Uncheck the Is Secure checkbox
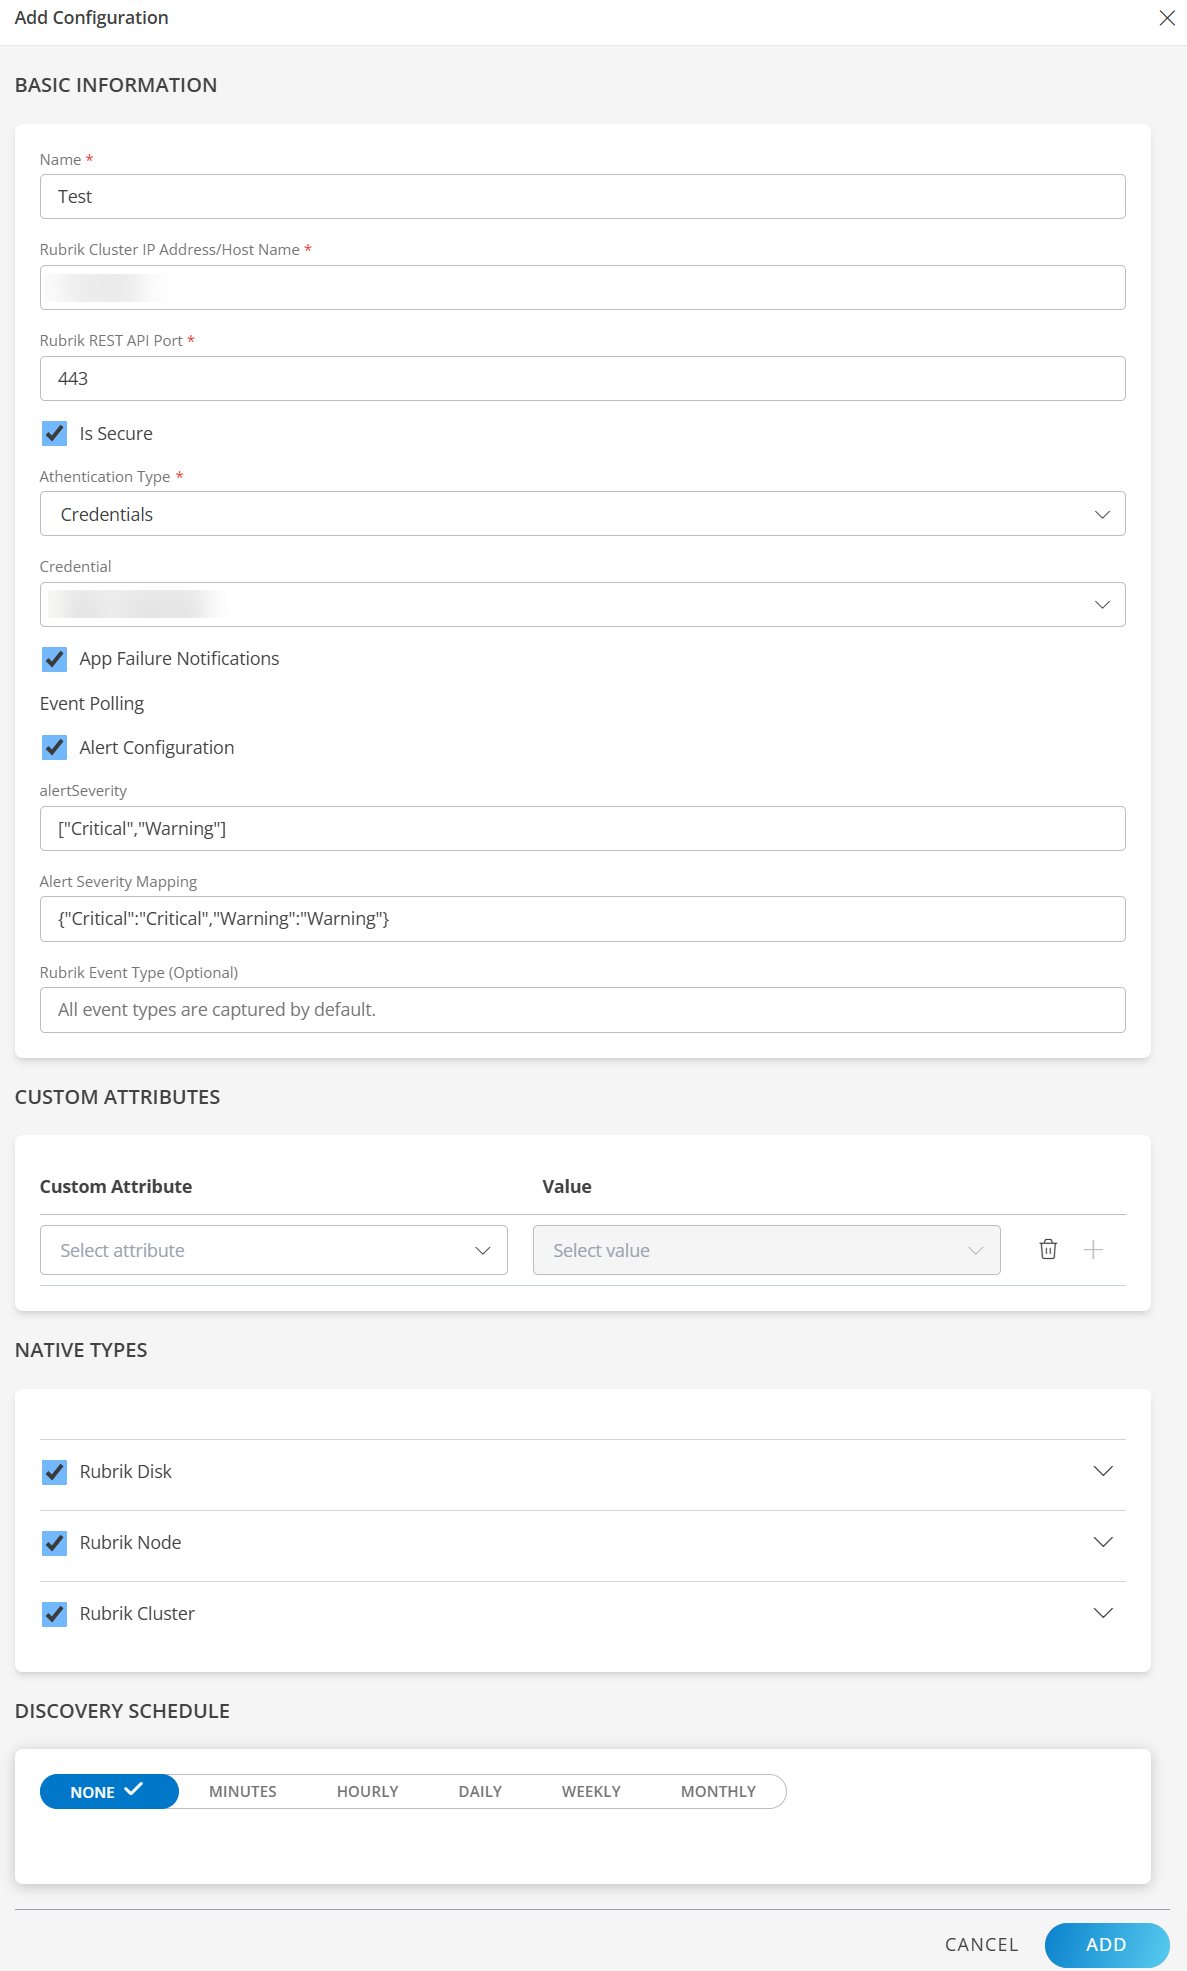The height and width of the screenshot is (1971, 1187). point(54,433)
